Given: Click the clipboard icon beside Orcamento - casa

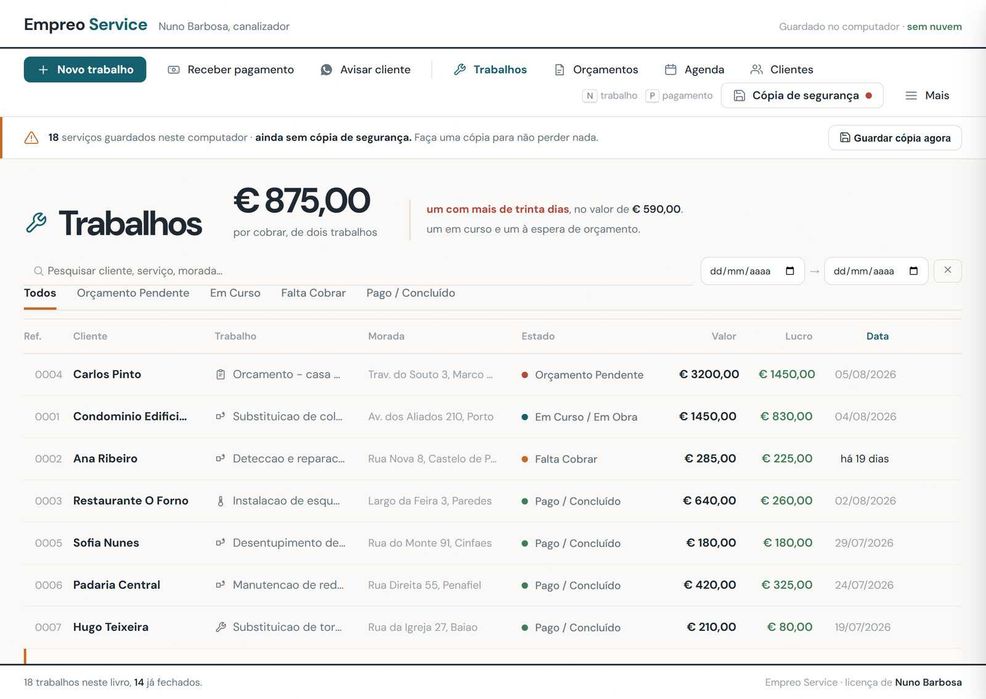Looking at the screenshot, I should pyautogui.click(x=220, y=375).
